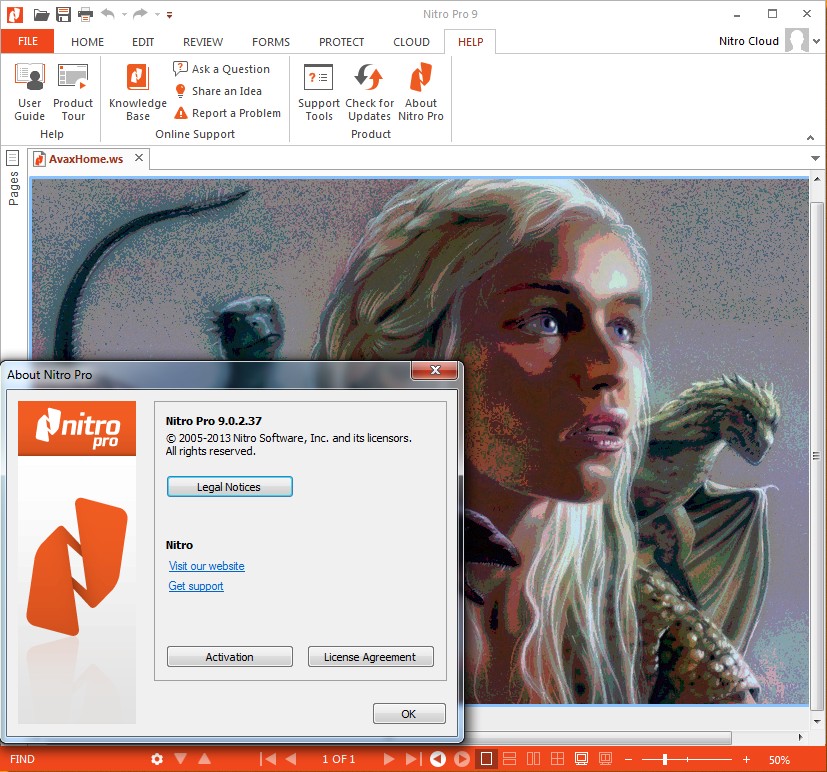Open the User Guide
The image size is (827, 772).
[30, 93]
